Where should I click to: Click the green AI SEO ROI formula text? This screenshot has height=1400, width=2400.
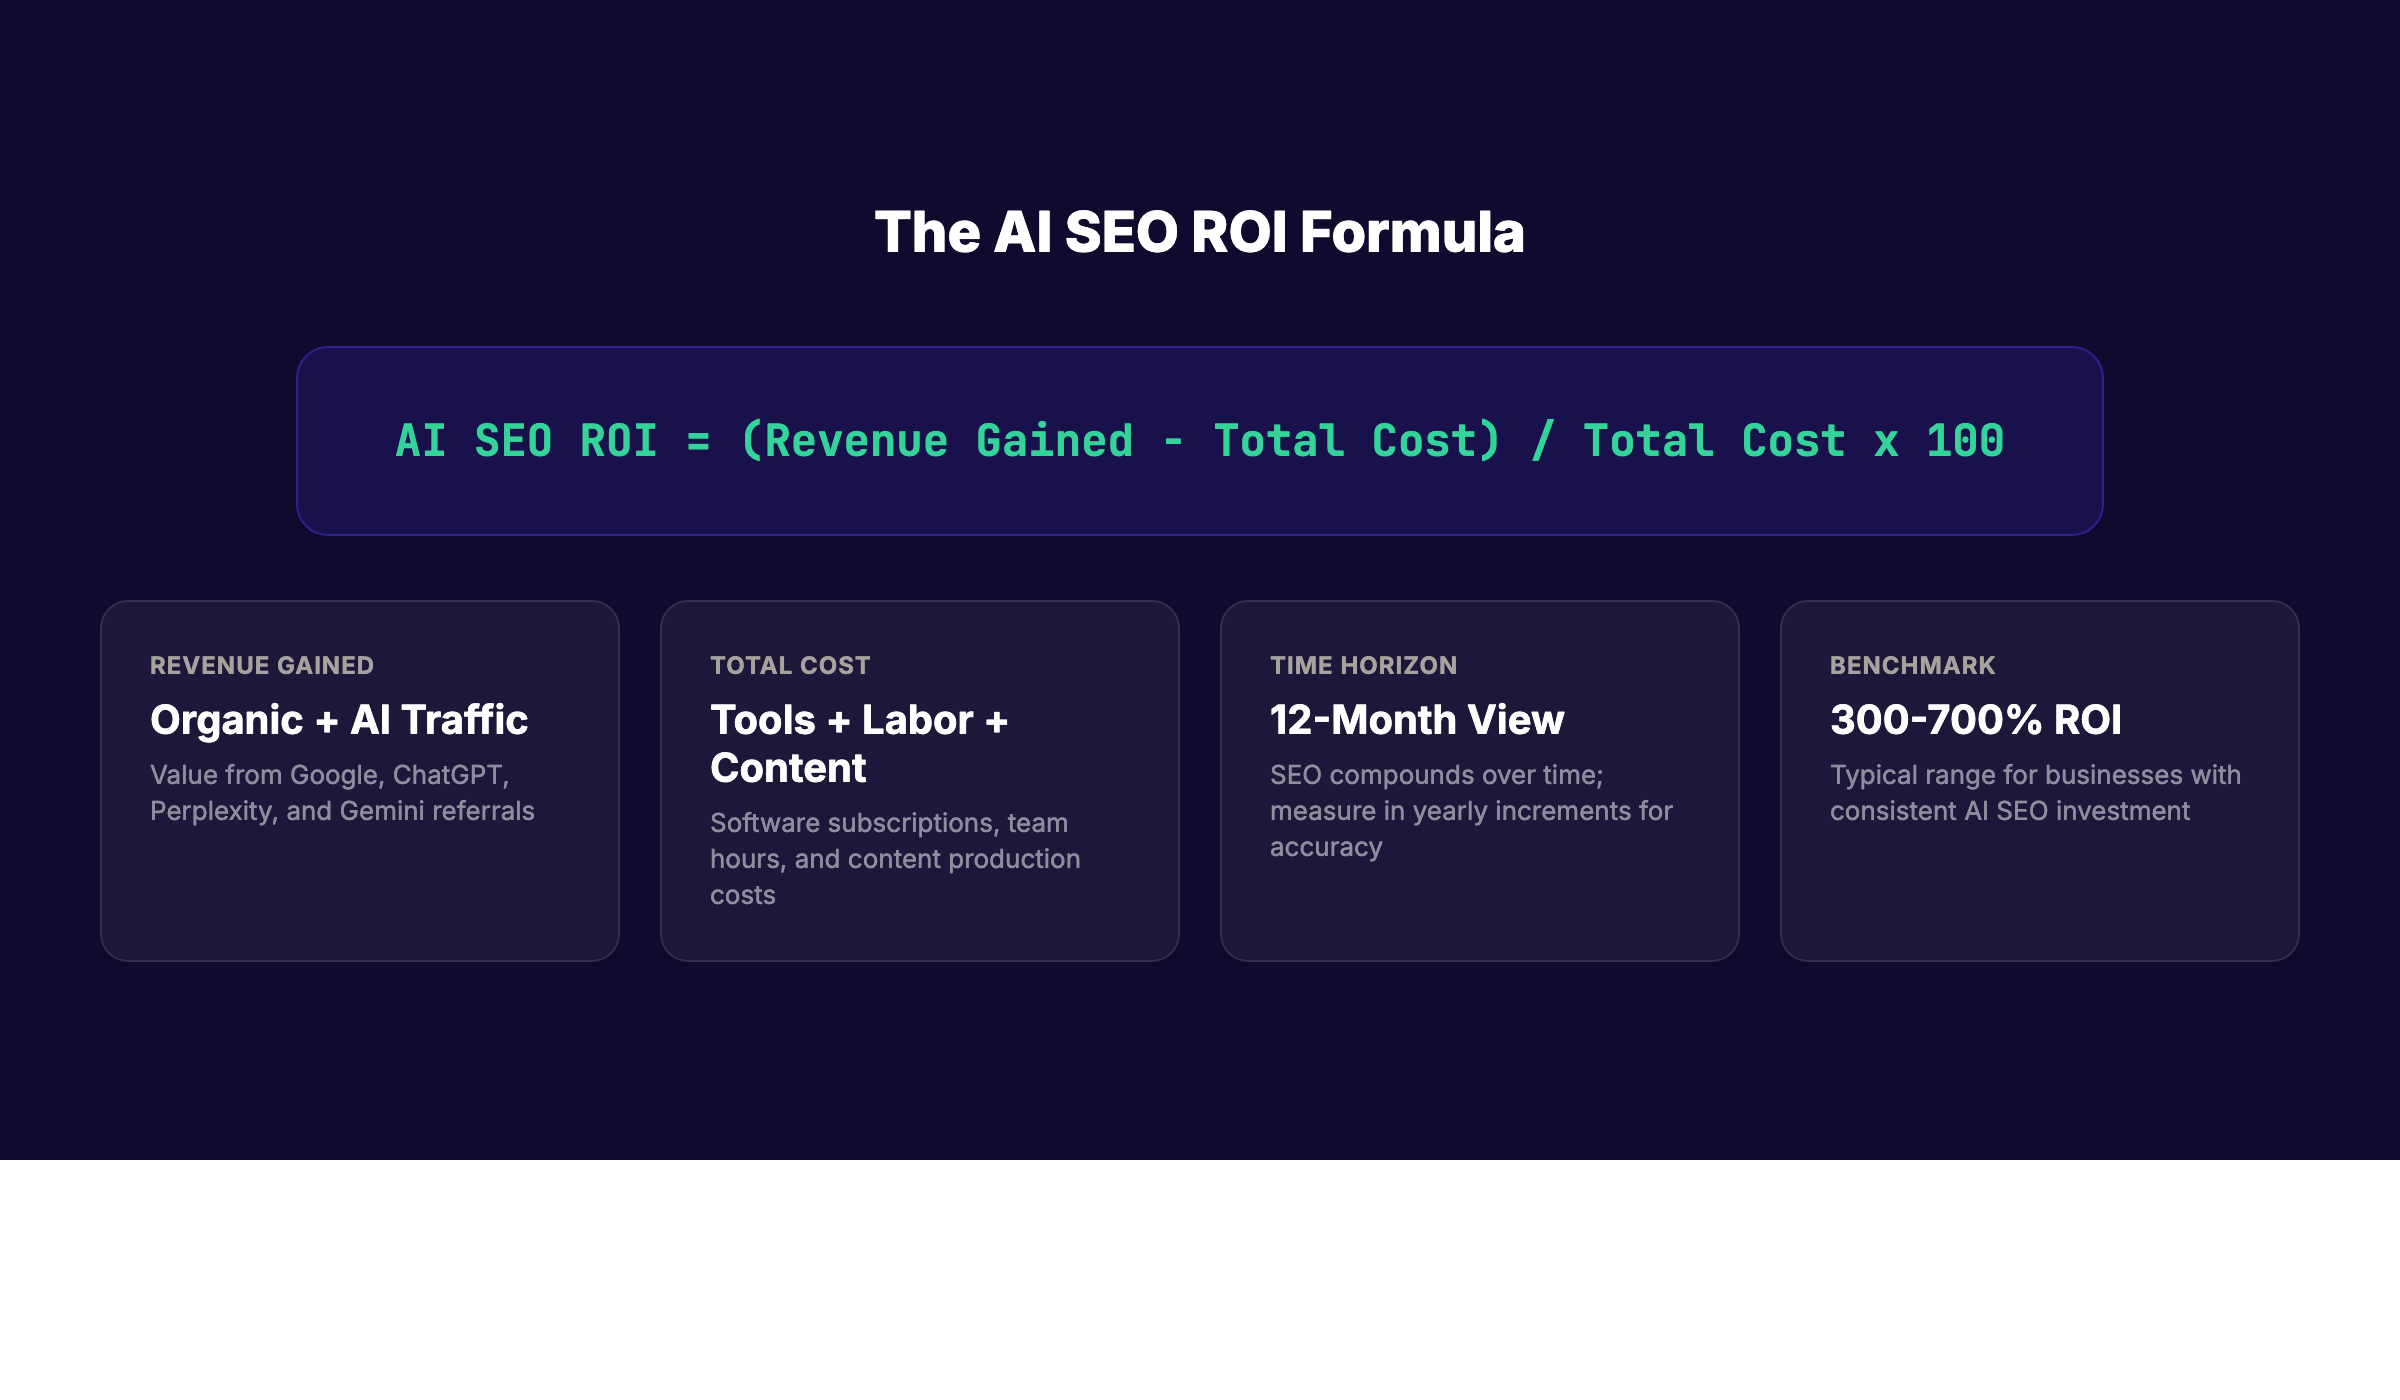[x=1200, y=441]
